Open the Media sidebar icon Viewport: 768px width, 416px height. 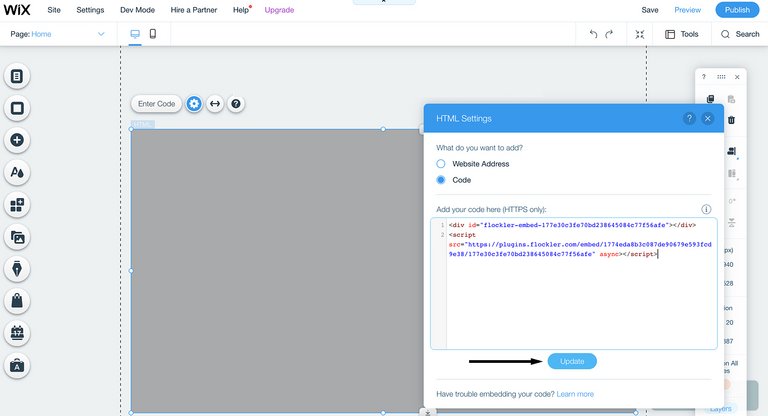tap(17, 238)
